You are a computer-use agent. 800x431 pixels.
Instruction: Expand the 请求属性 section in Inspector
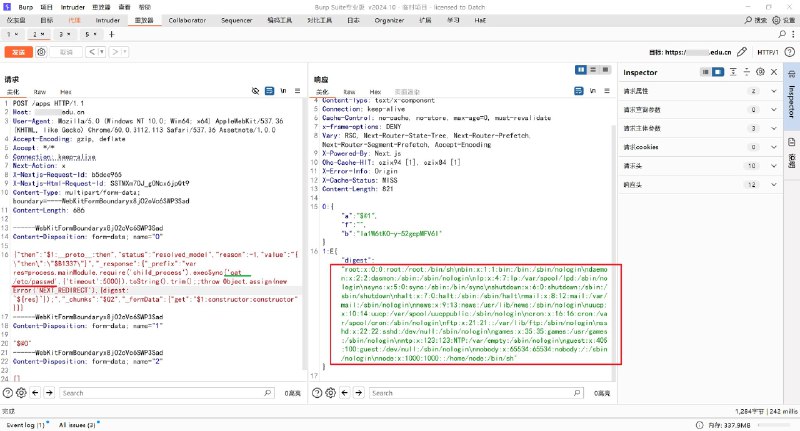coord(772,91)
